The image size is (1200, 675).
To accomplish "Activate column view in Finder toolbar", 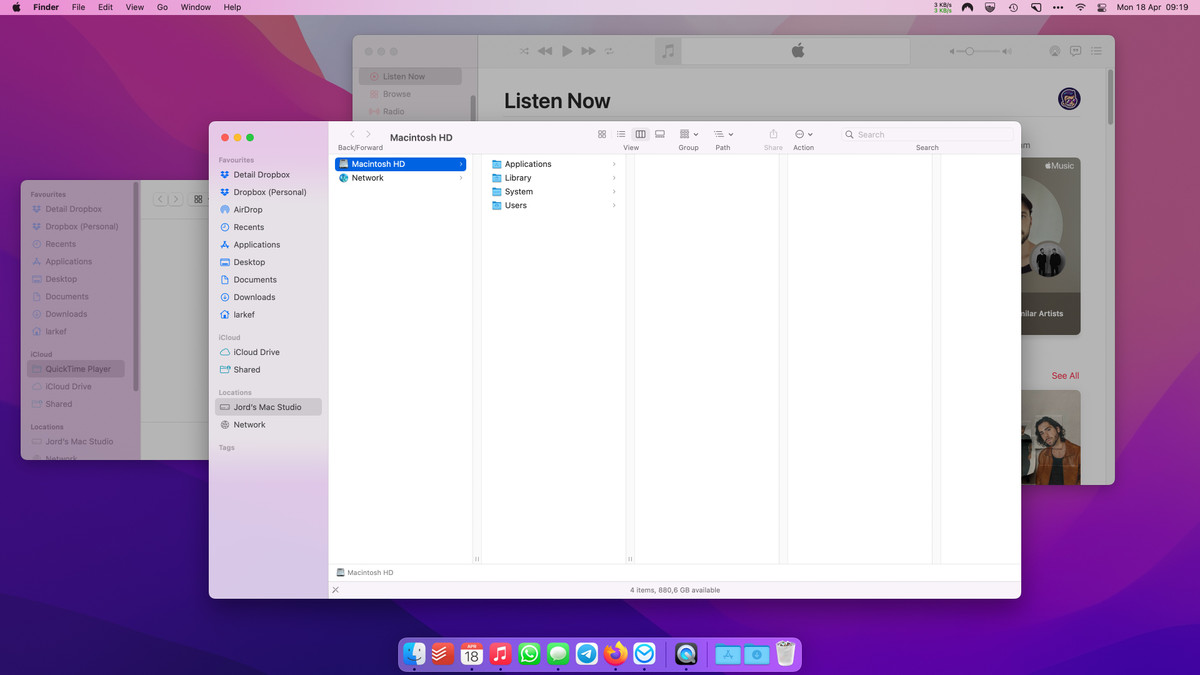I will [641, 134].
